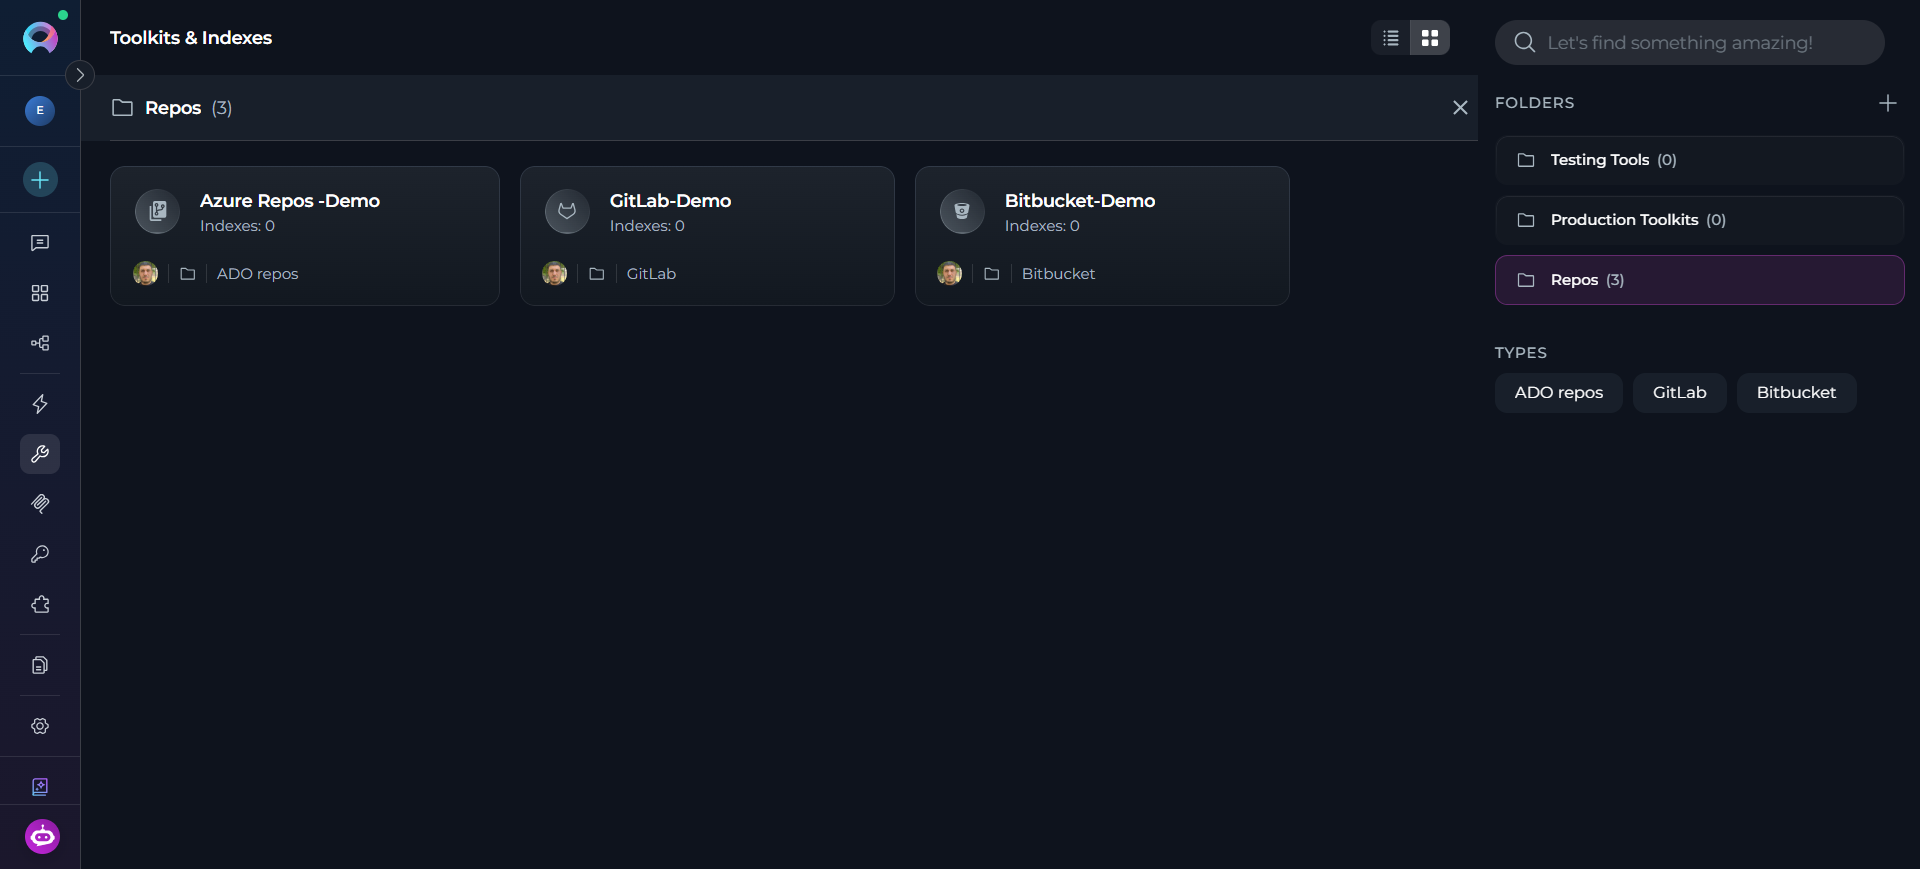Click the round plus create button in sidebar
The height and width of the screenshot is (869, 1920).
(x=40, y=180)
